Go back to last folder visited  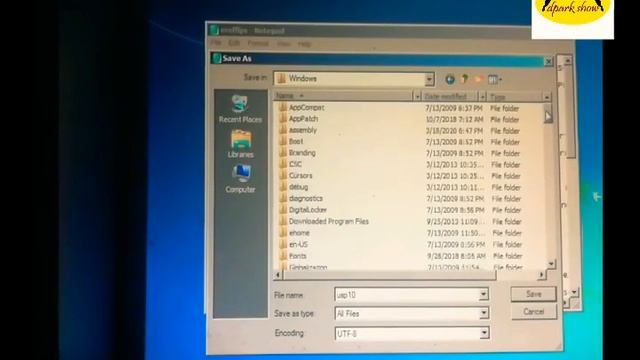pyautogui.click(x=450, y=79)
